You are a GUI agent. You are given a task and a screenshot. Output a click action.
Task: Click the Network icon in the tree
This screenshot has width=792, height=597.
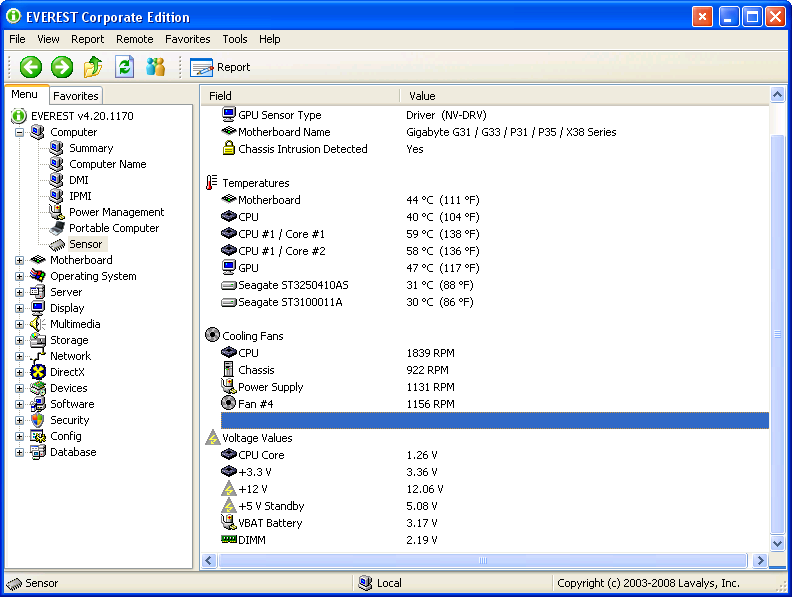(x=37, y=356)
